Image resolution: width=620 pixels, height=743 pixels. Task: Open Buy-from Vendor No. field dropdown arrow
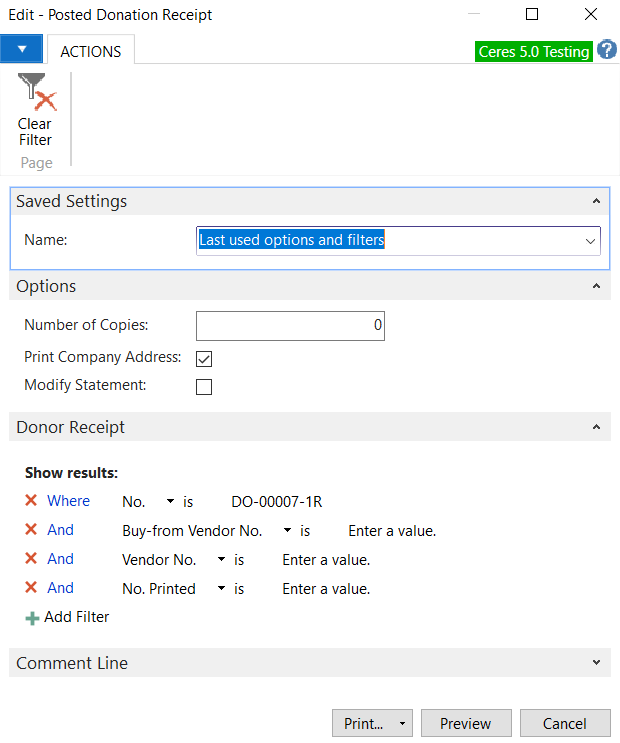pos(287,530)
